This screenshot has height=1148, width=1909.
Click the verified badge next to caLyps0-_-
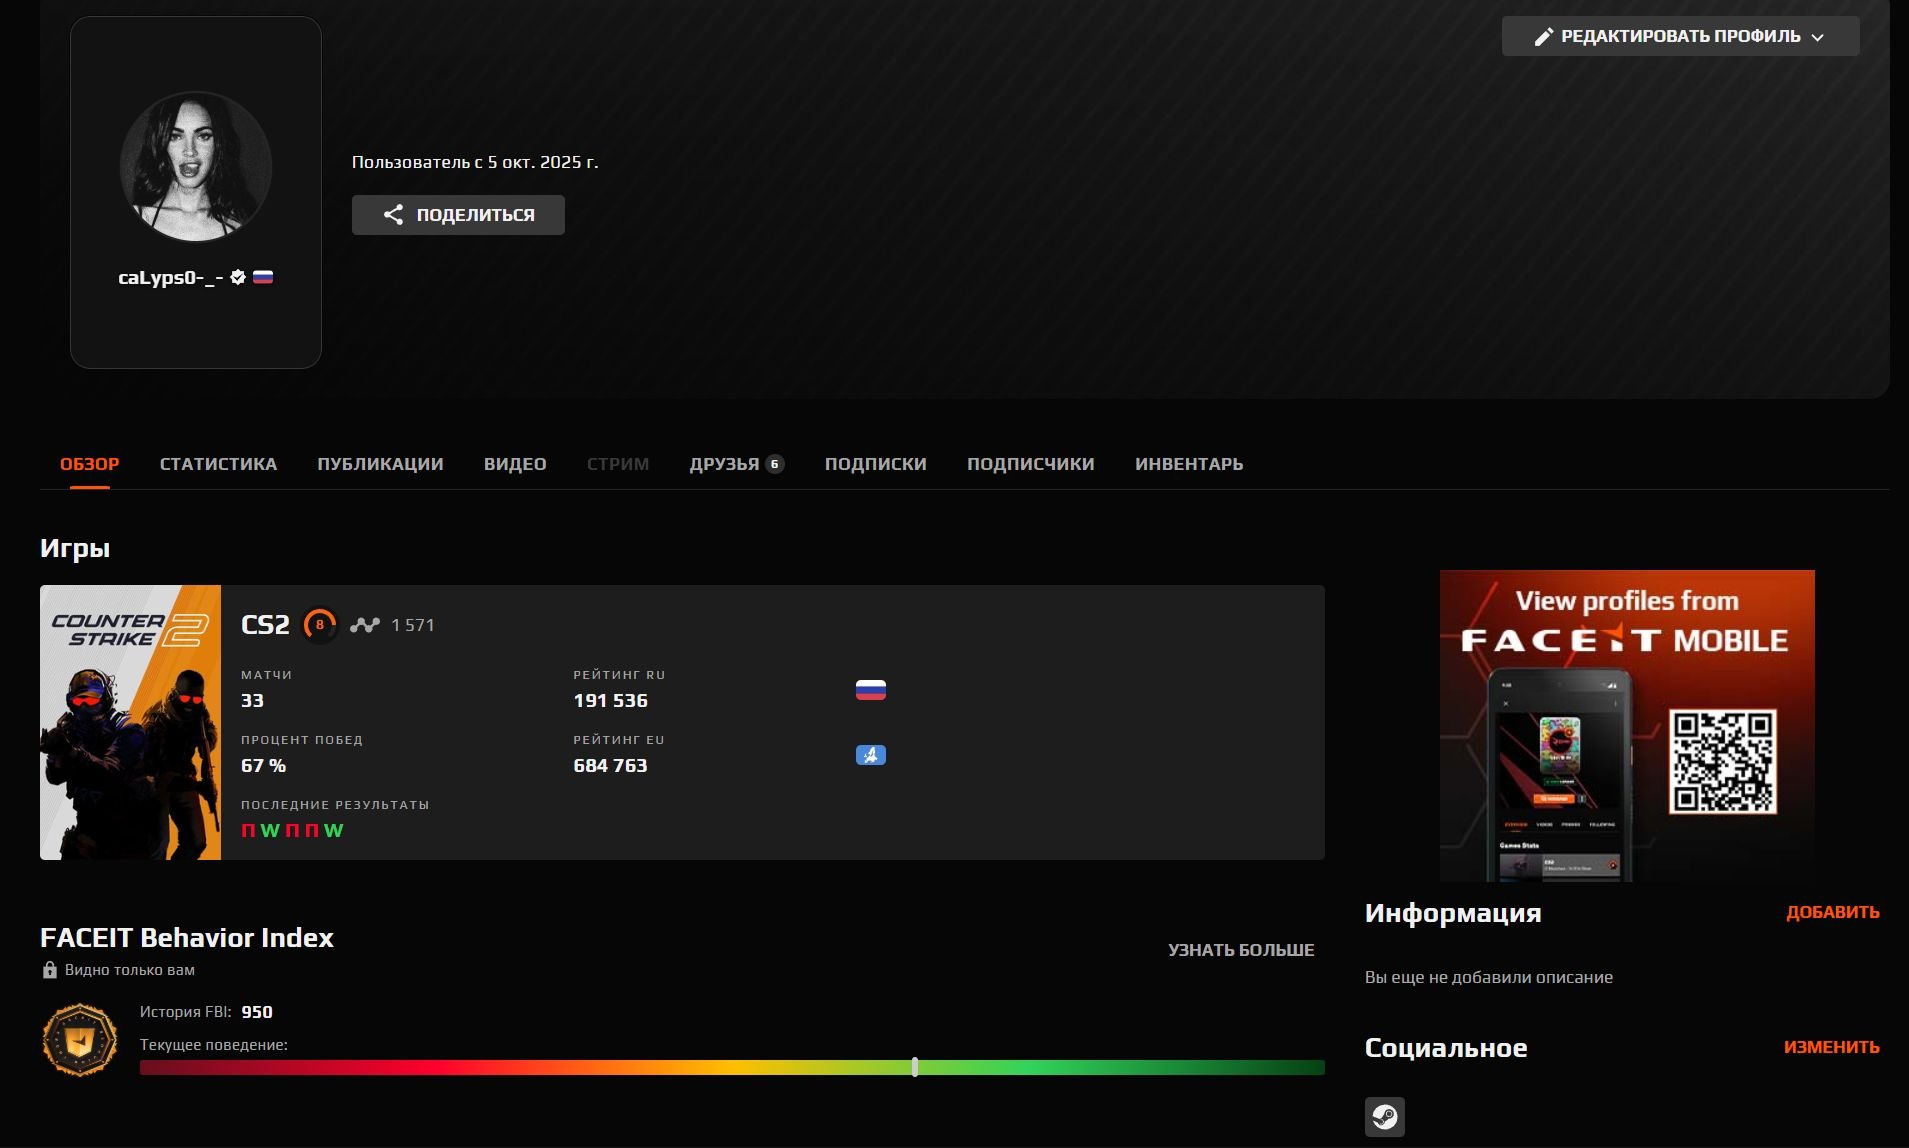(238, 278)
